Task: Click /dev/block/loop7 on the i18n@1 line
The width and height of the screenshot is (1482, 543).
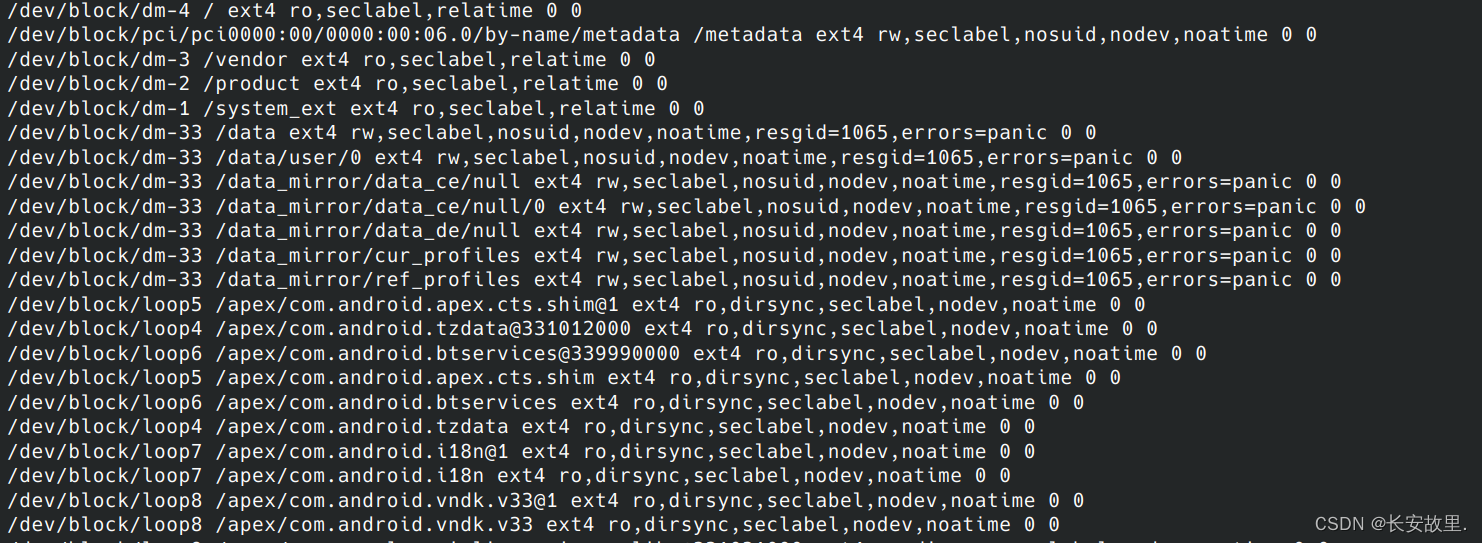Action: pyautogui.click(x=104, y=452)
